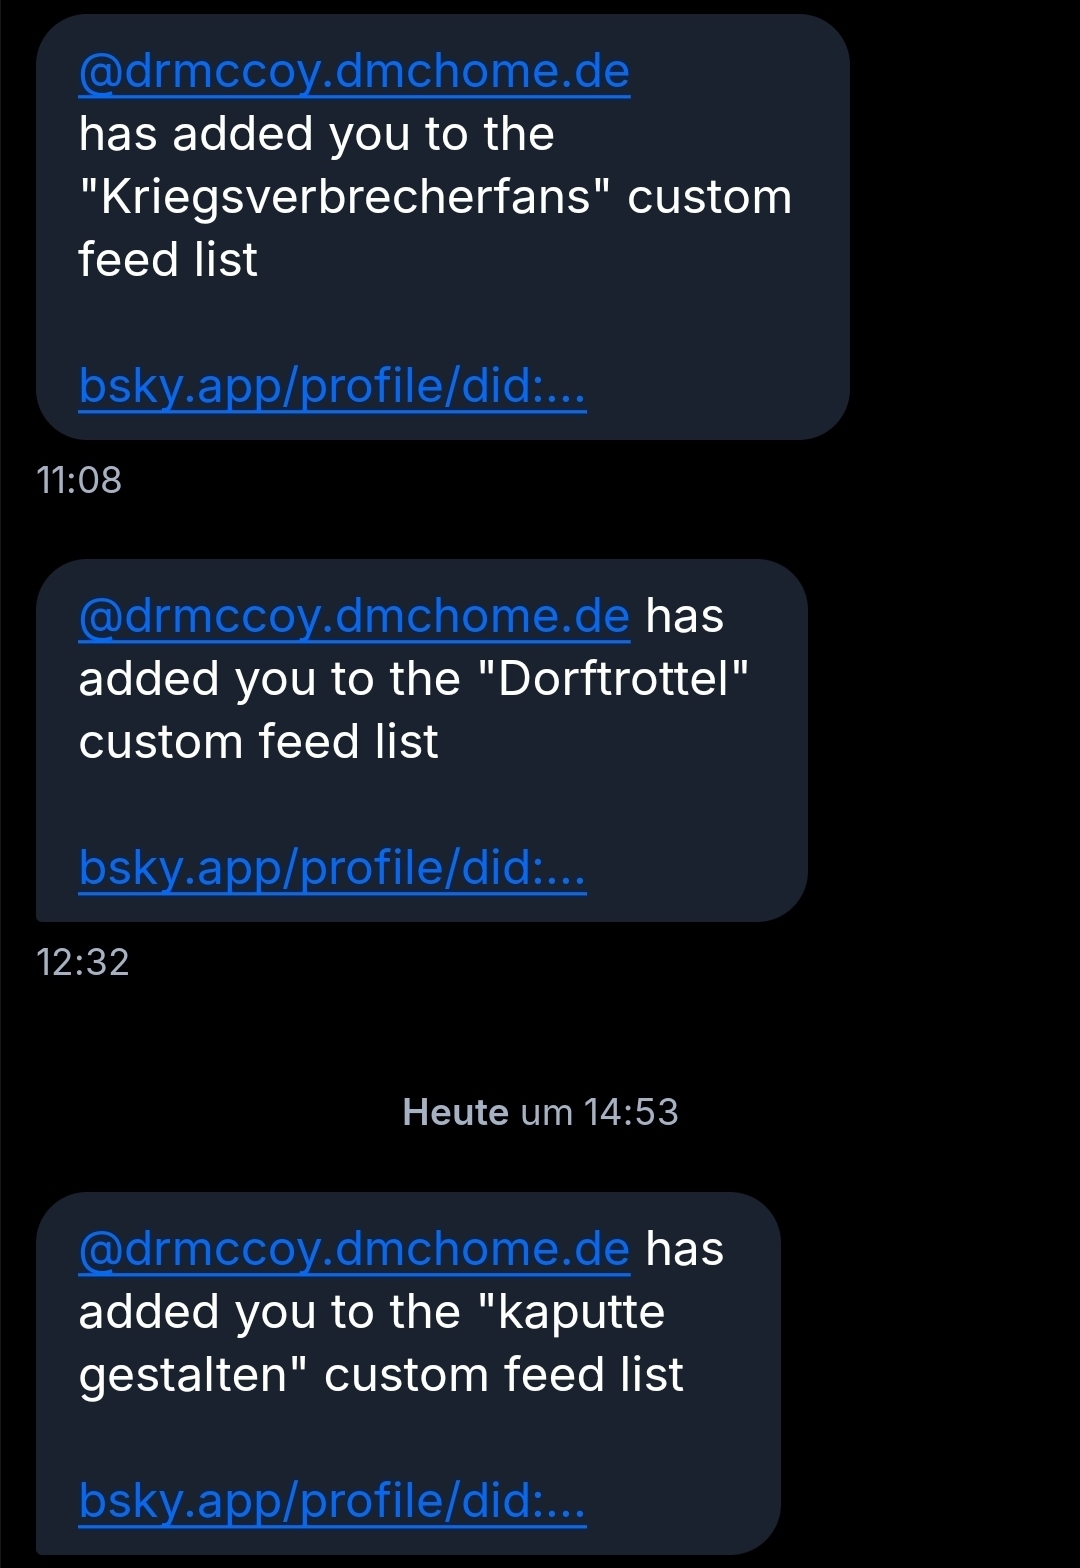
Task: Tap "has" beside the mention in Dorftrottel message
Action: point(684,616)
